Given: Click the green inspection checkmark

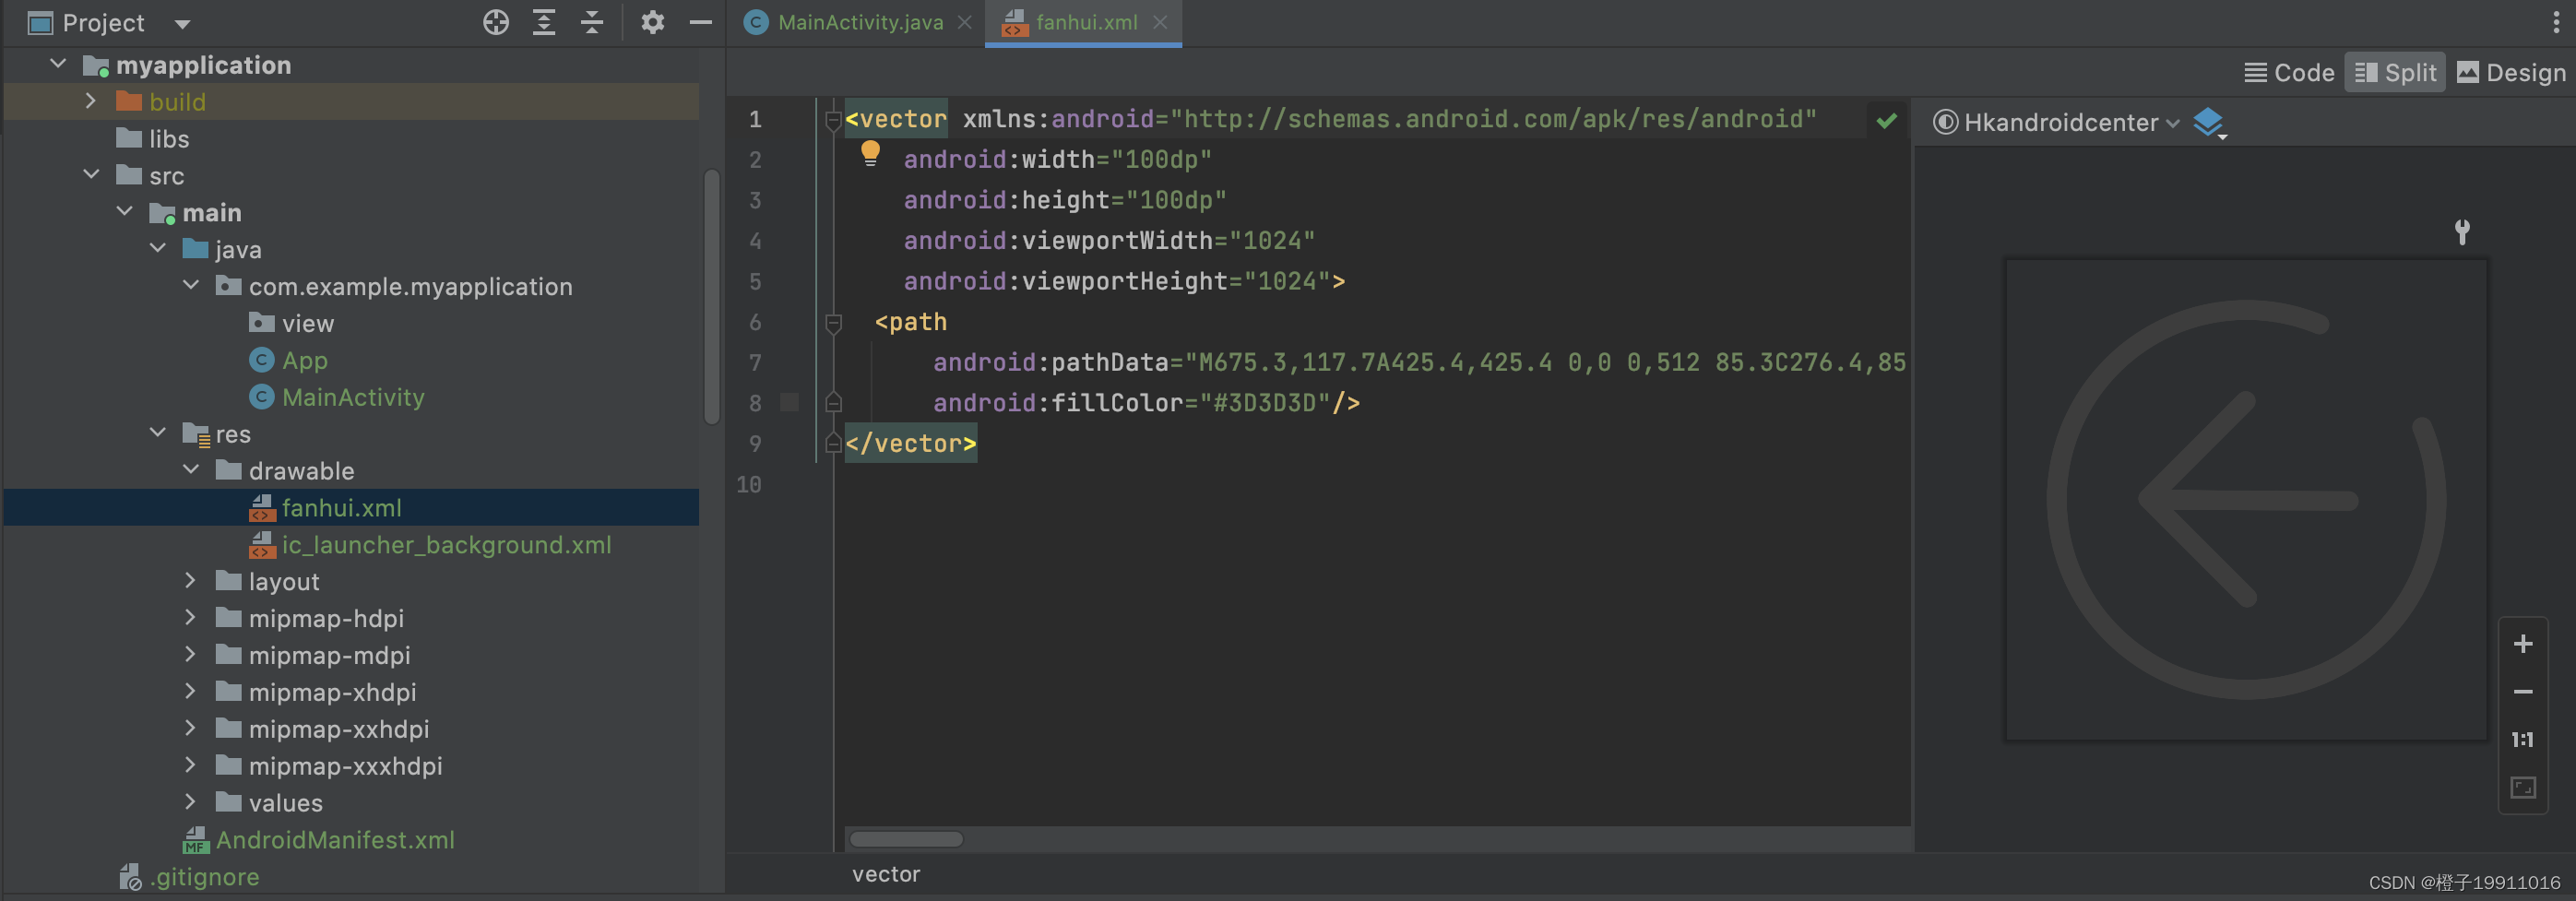Looking at the screenshot, I should [x=1886, y=121].
